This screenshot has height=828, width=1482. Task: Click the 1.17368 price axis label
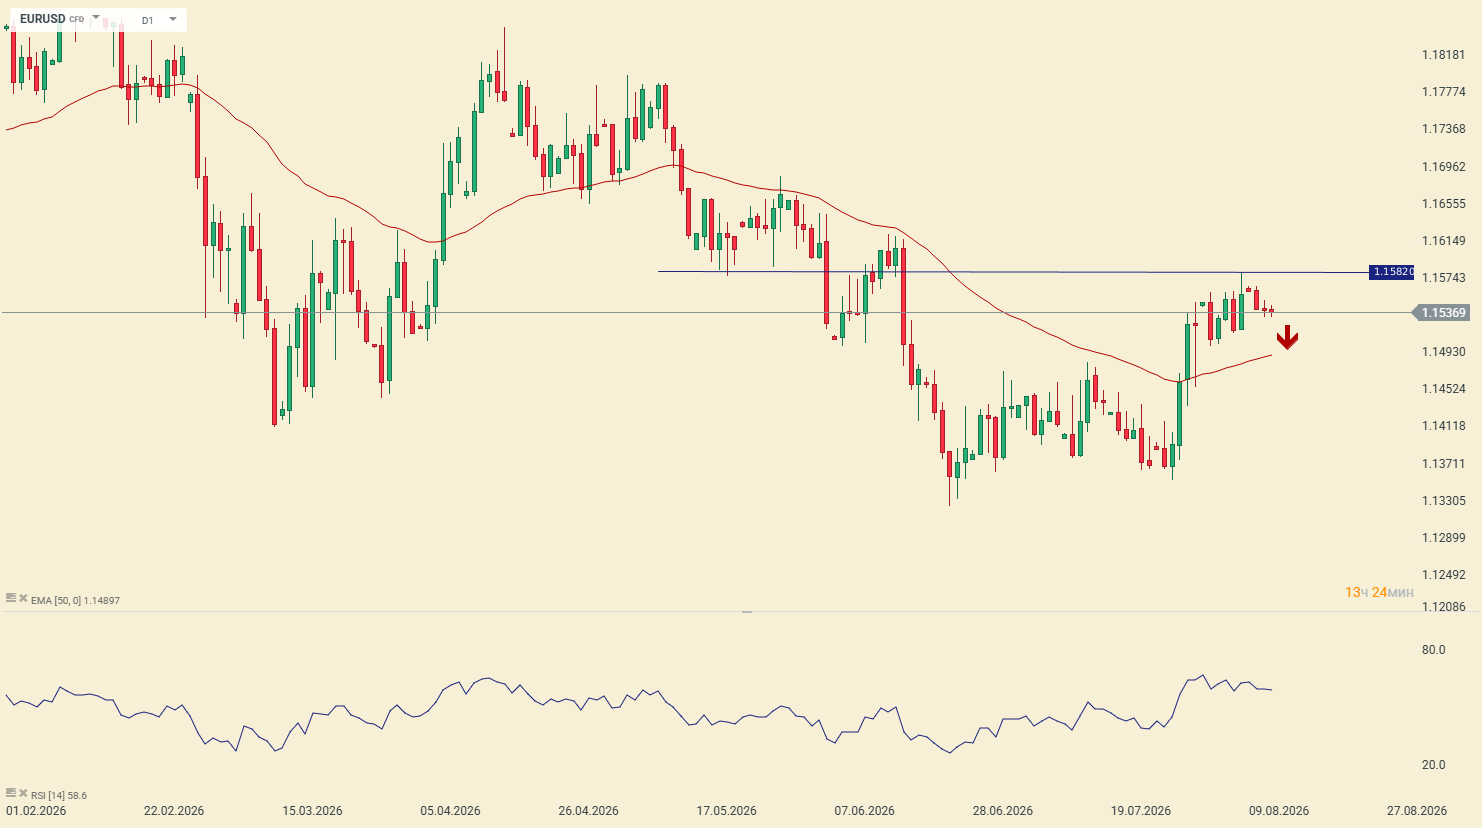point(1443,129)
